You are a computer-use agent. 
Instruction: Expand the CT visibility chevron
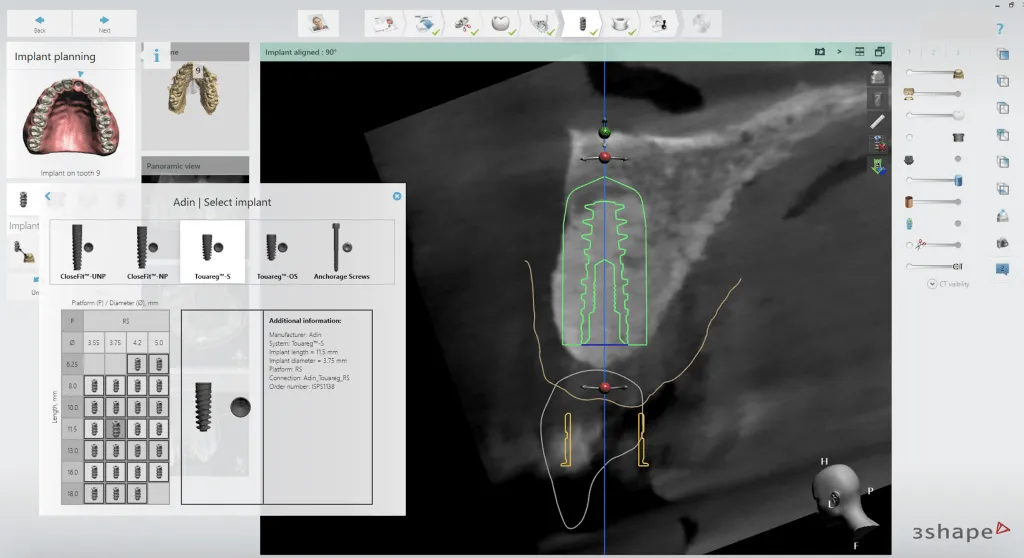click(x=932, y=284)
